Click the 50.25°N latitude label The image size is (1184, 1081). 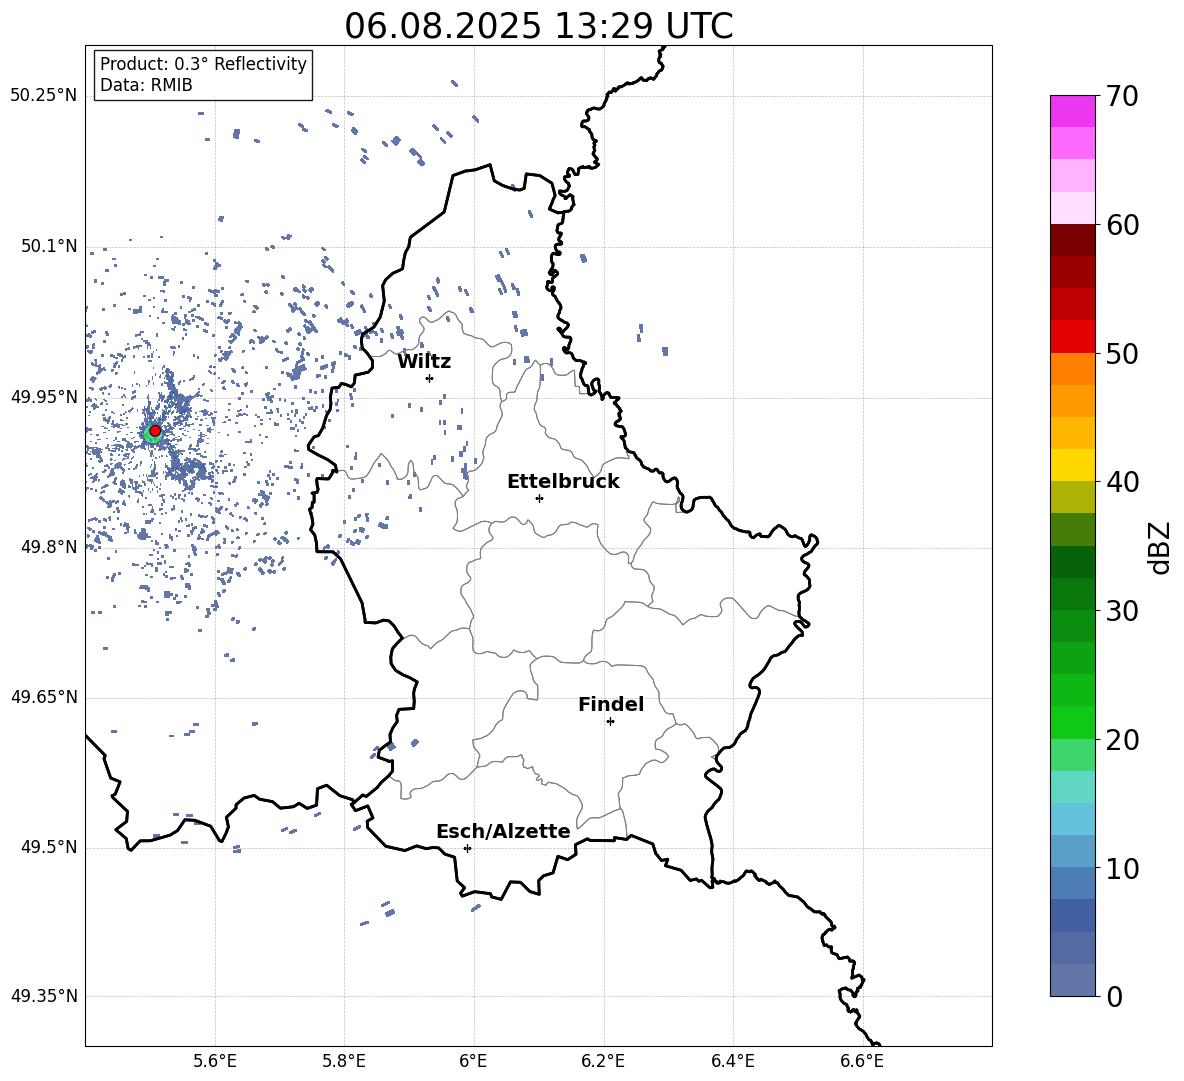44,96
